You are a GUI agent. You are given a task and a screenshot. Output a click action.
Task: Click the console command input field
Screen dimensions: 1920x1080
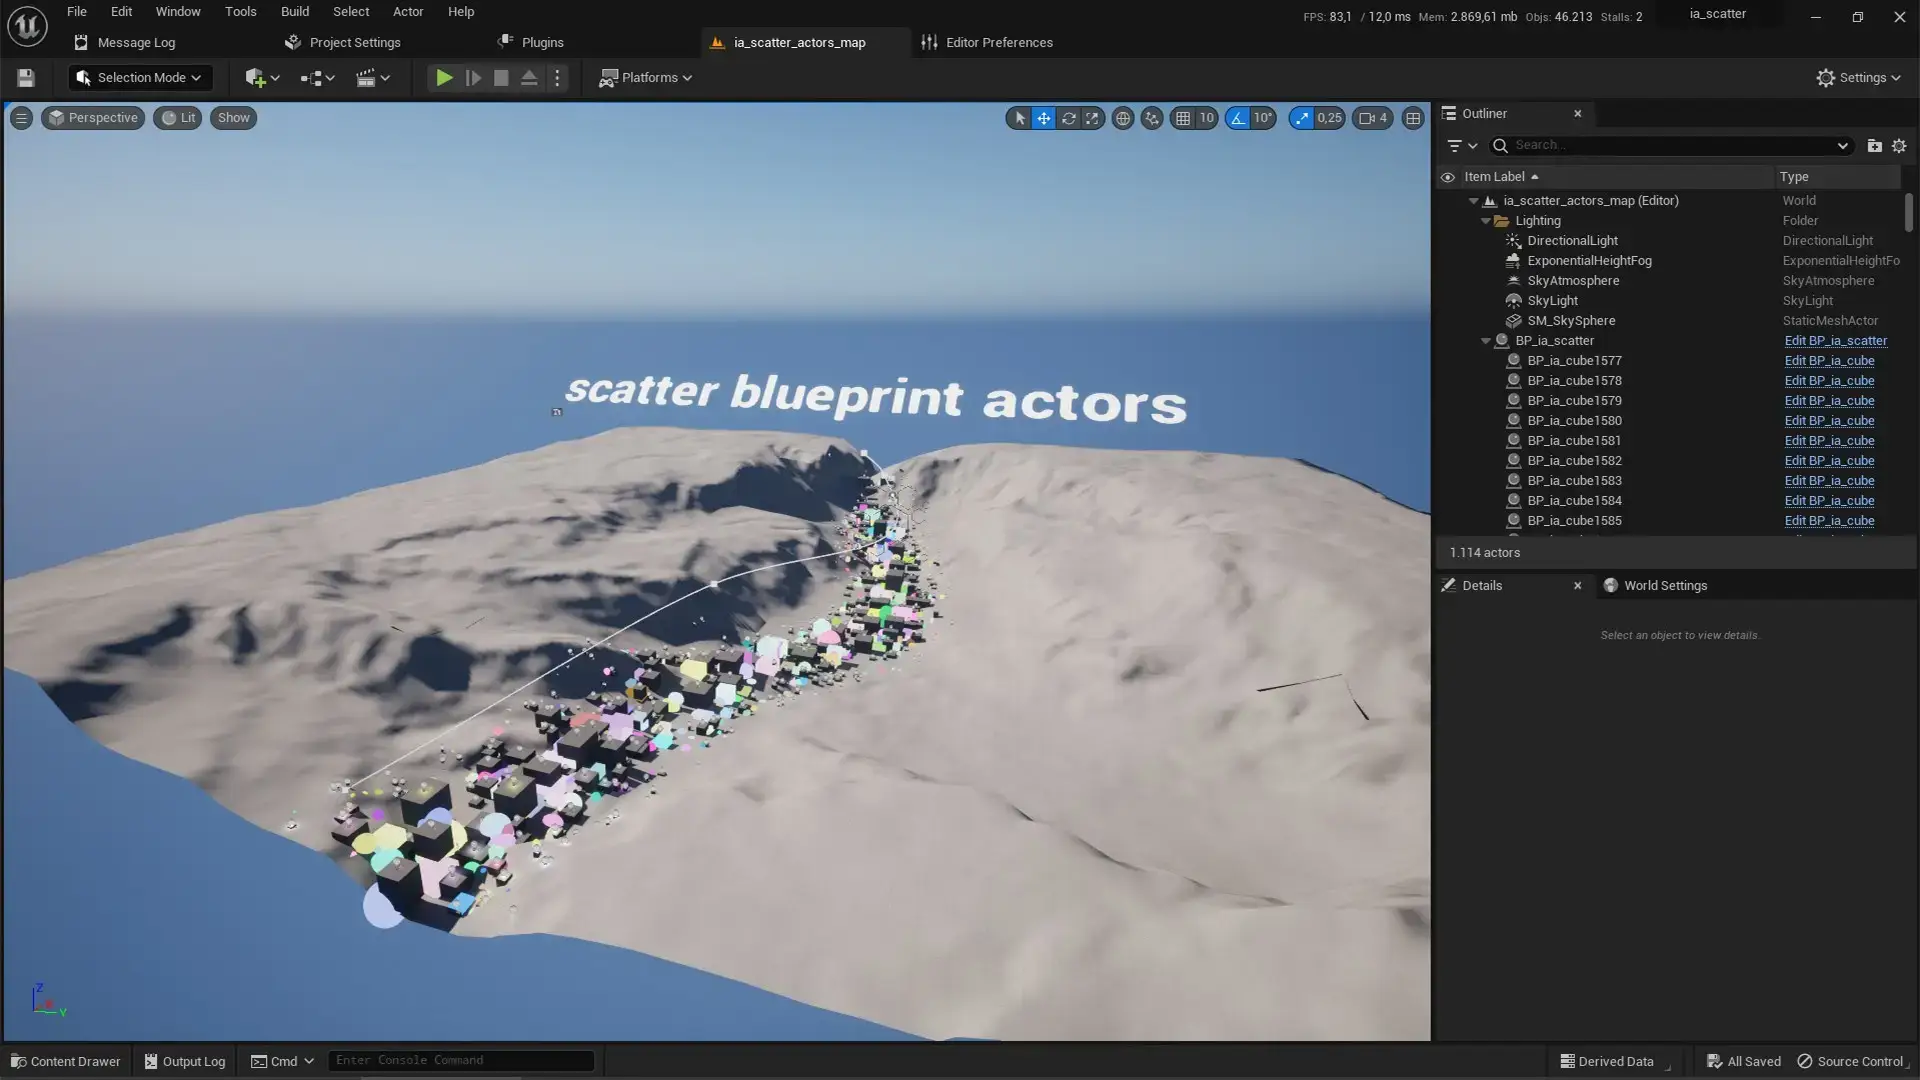[x=461, y=1060]
